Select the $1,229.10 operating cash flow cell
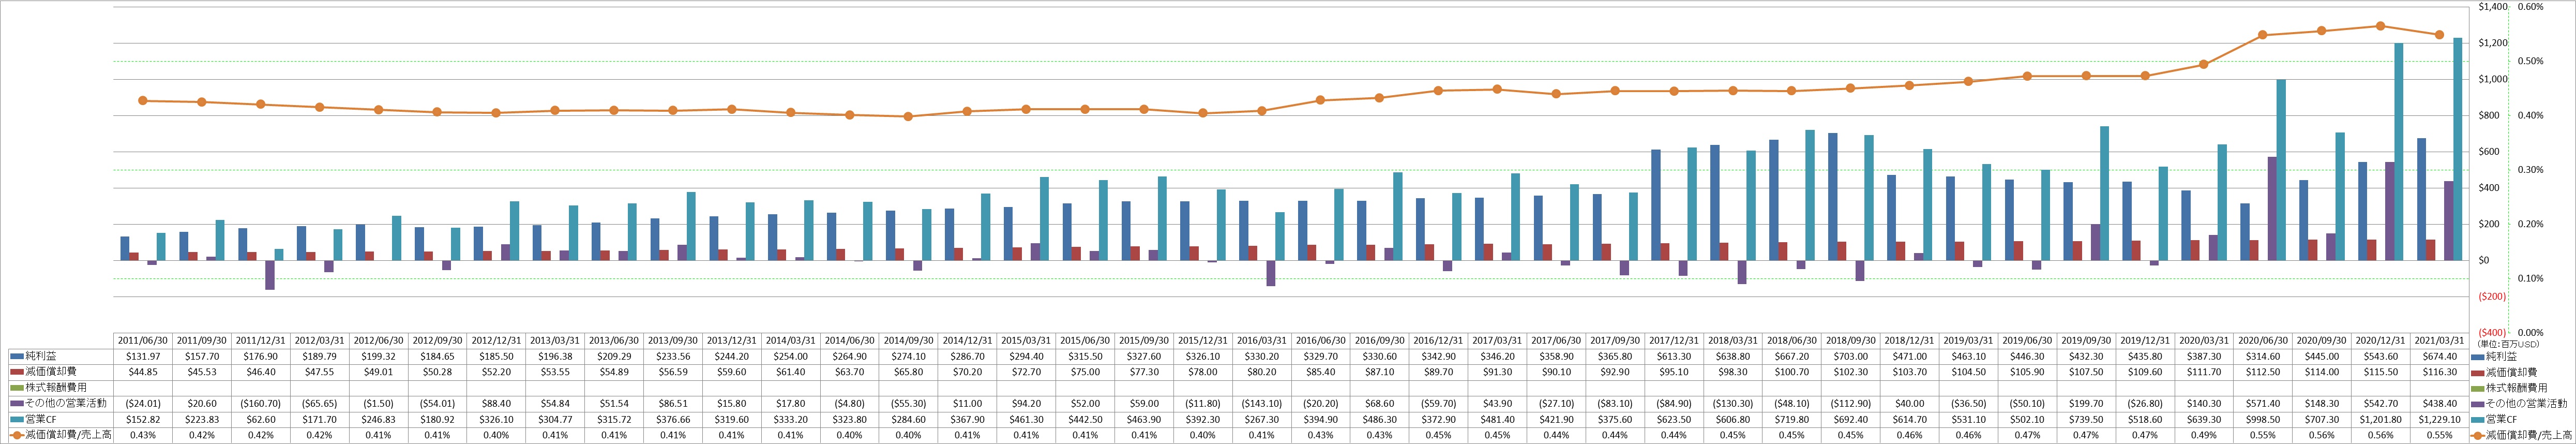 [2439, 419]
